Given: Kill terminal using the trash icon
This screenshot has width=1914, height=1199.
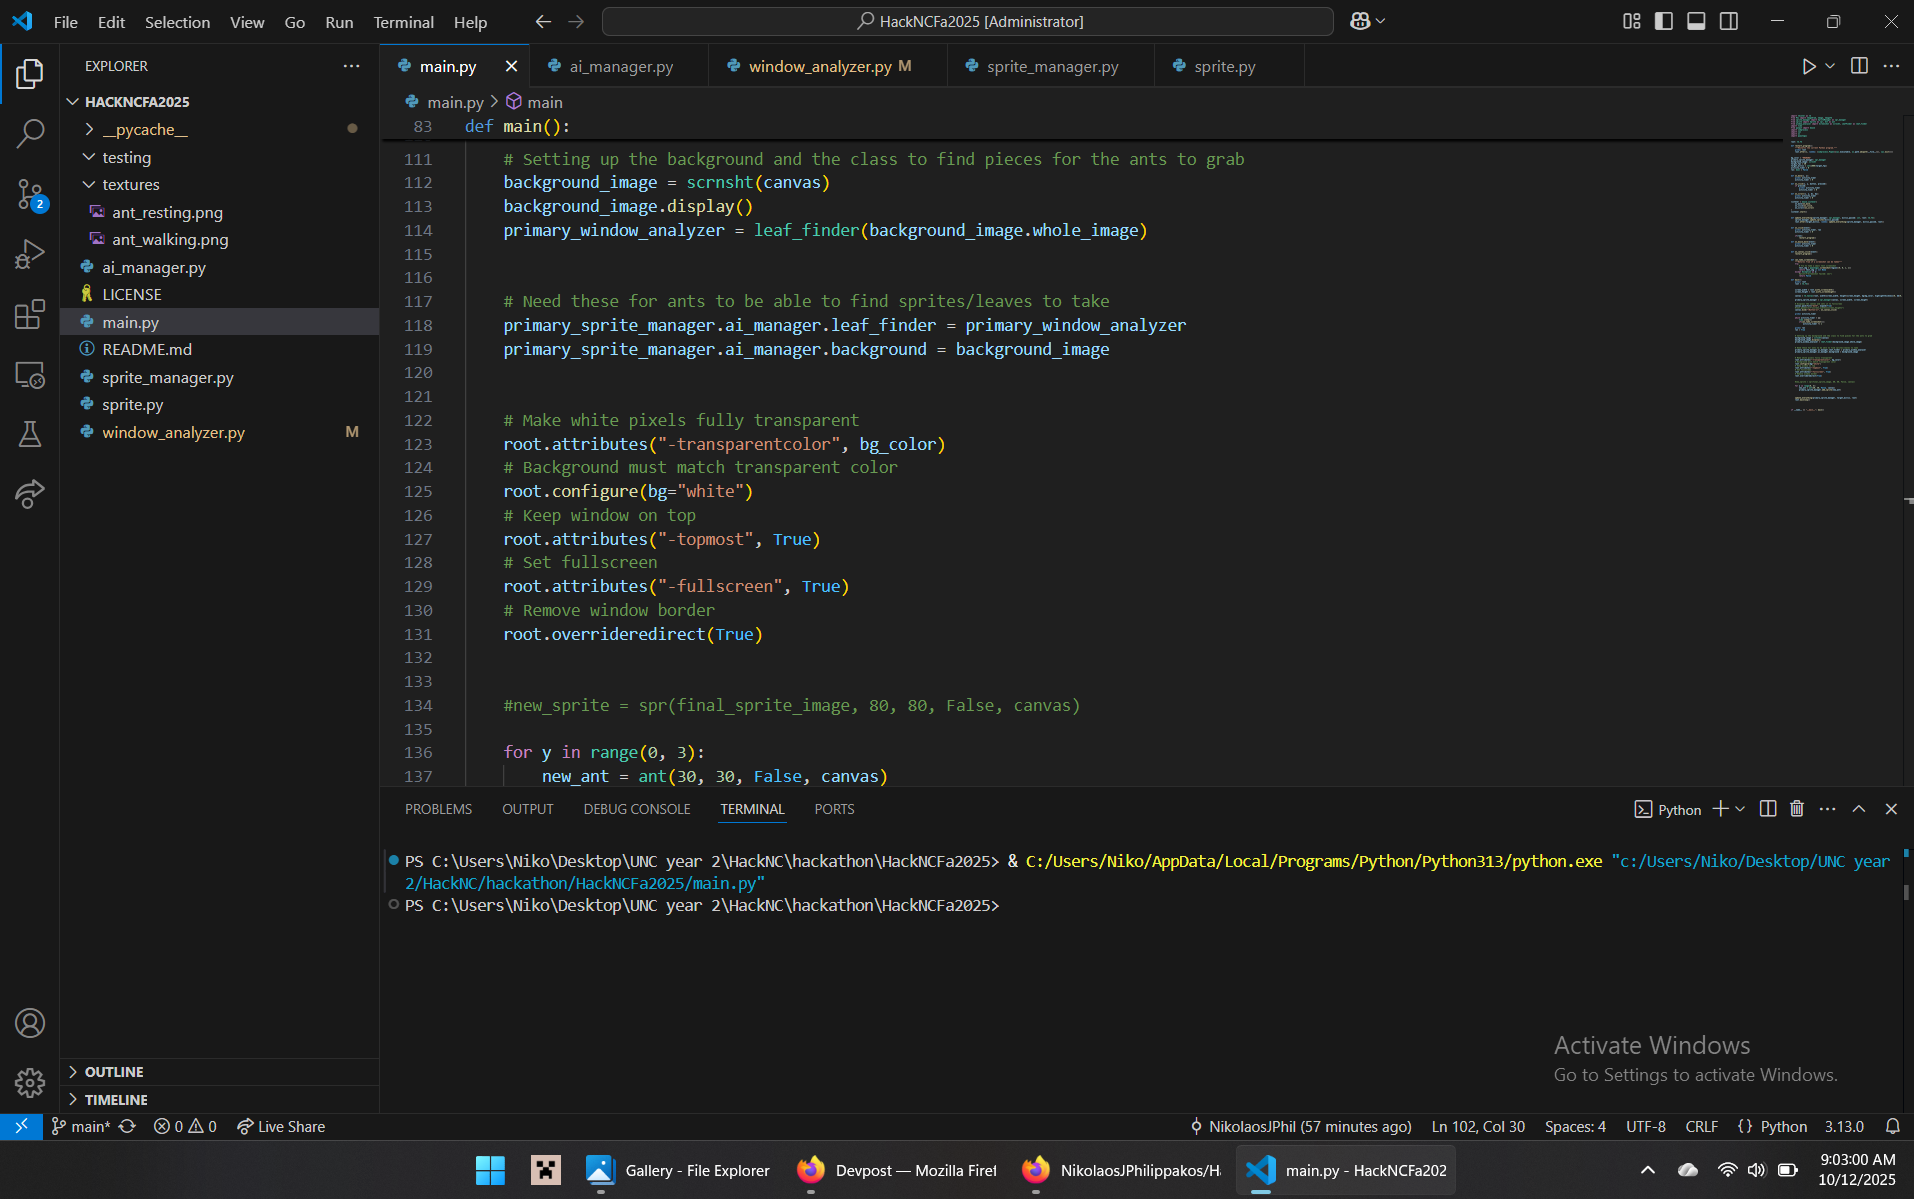Looking at the screenshot, I should point(1796,809).
